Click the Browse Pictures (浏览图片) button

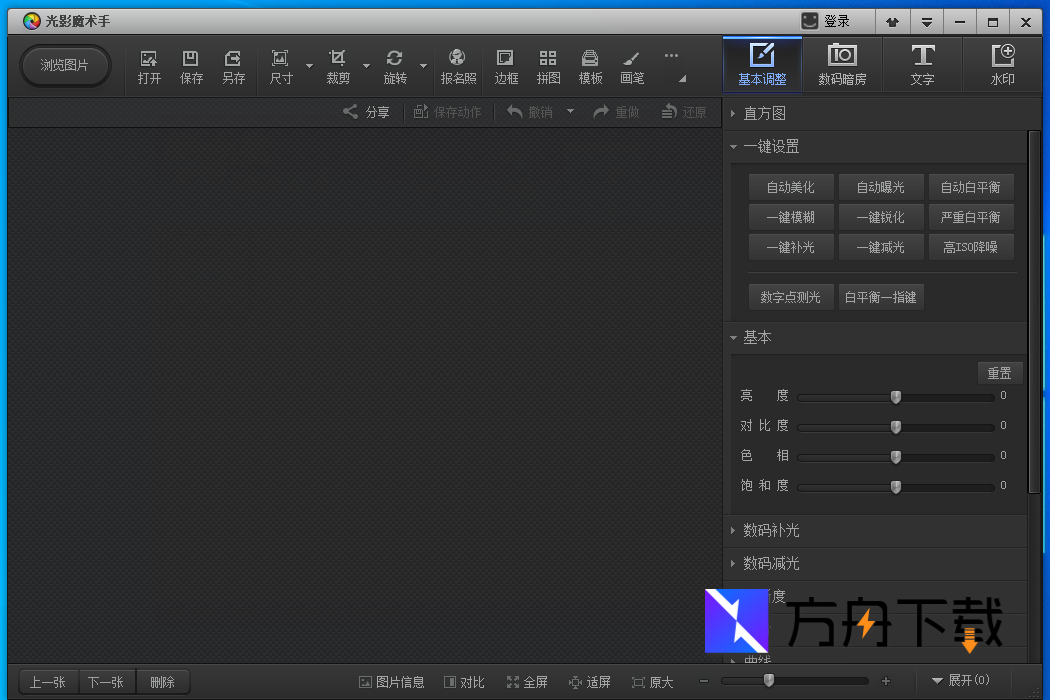(65, 66)
